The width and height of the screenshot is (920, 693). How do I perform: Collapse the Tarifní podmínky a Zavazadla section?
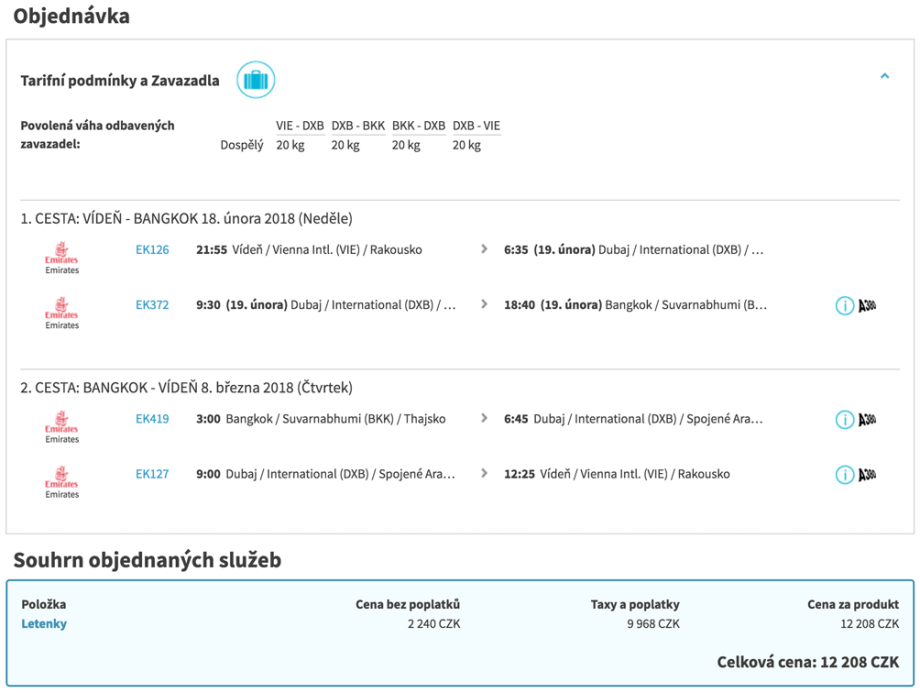884,76
